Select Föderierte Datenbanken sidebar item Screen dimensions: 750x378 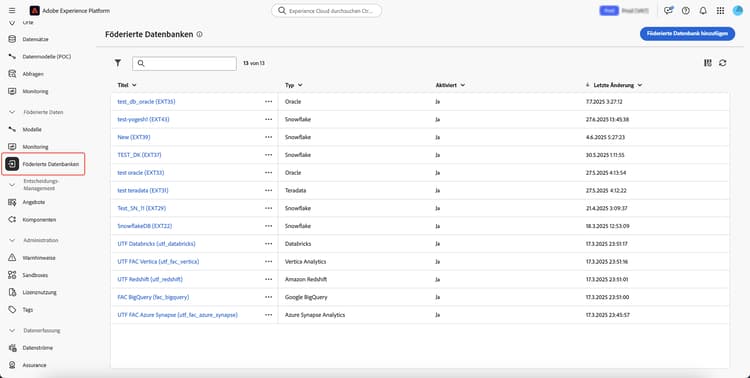click(x=44, y=164)
